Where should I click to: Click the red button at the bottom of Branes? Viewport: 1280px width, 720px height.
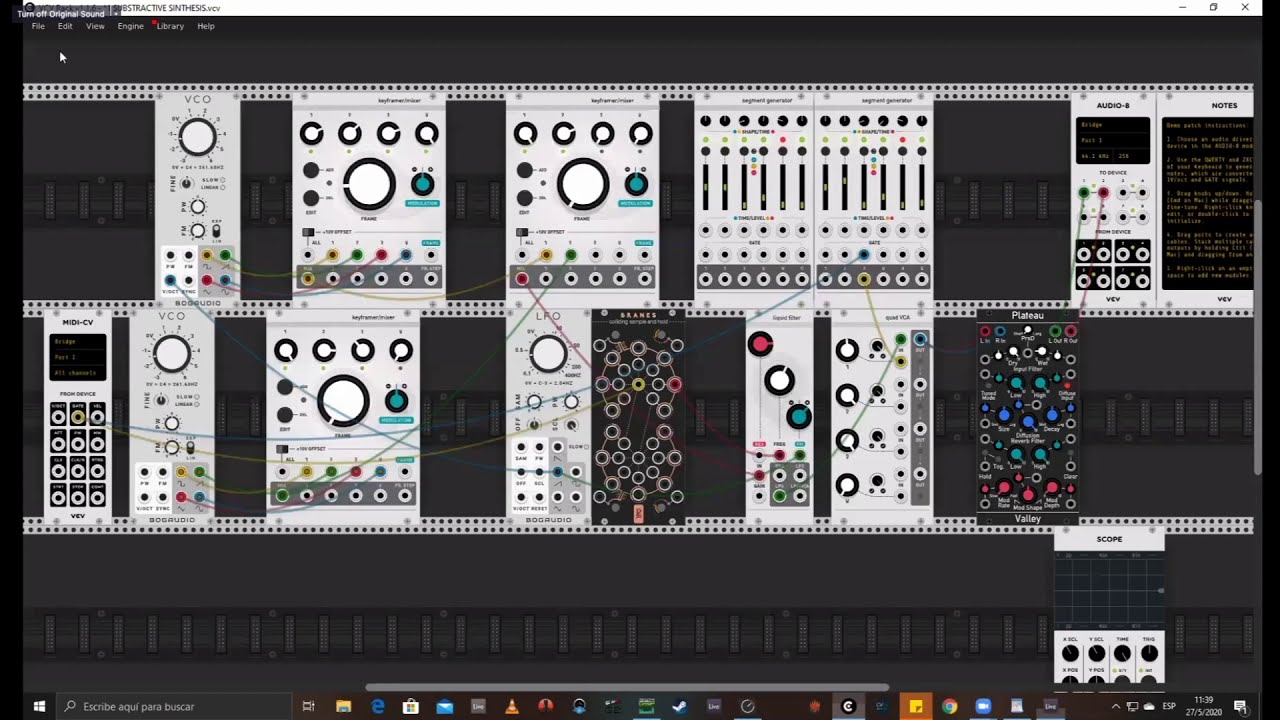click(638, 513)
